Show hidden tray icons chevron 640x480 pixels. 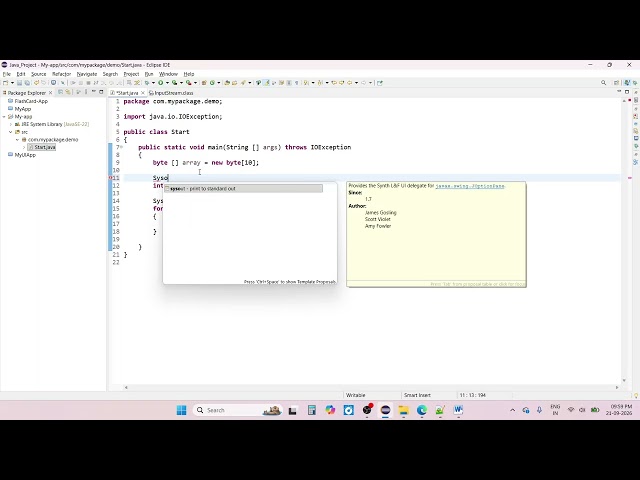pos(513,410)
